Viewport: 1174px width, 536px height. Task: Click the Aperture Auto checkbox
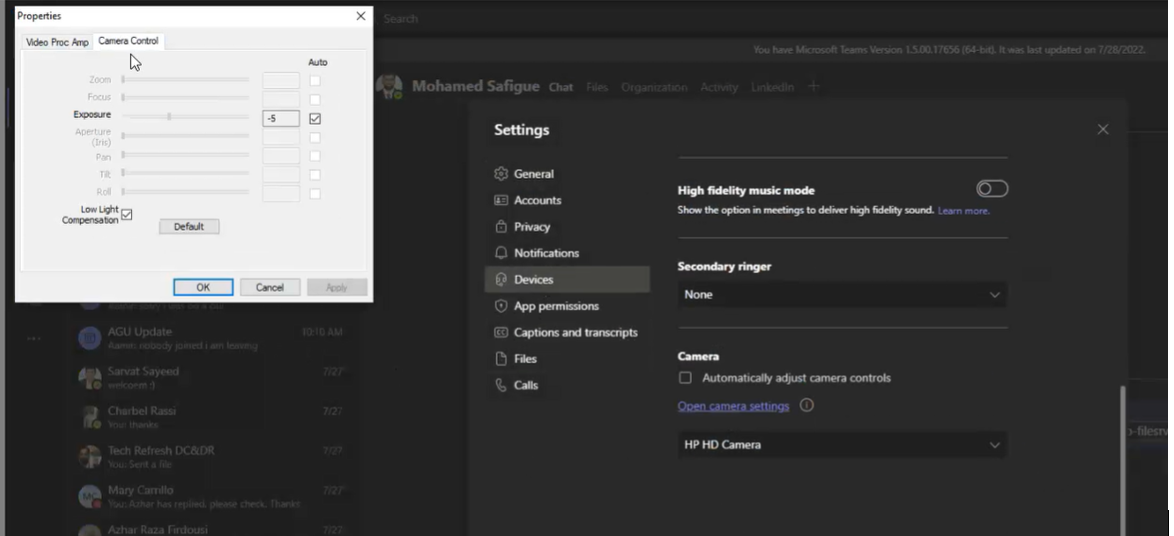(315, 138)
